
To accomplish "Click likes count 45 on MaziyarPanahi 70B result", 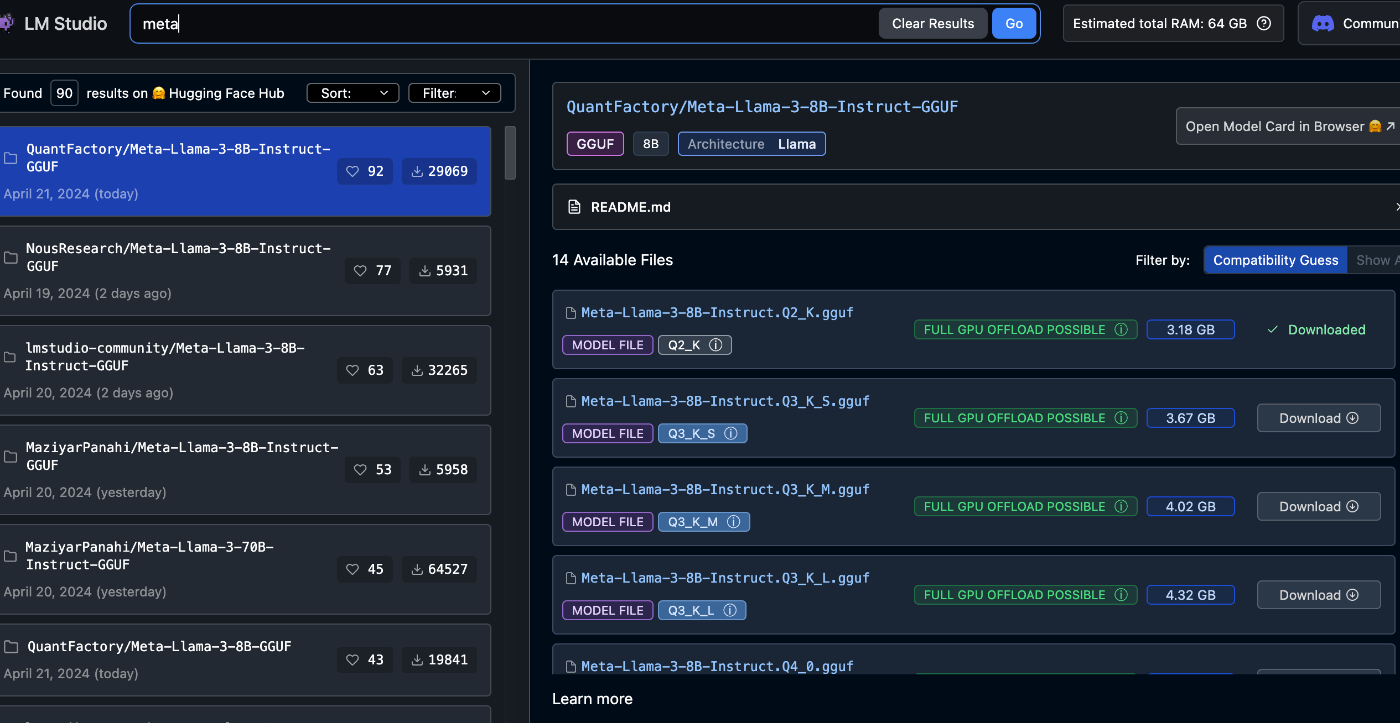I will click(365, 569).
